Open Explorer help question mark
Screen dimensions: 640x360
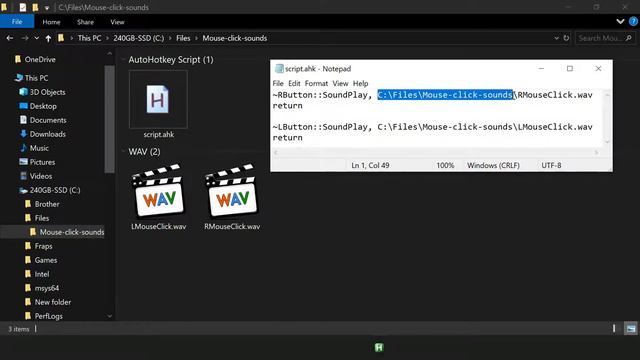tap(633, 22)
